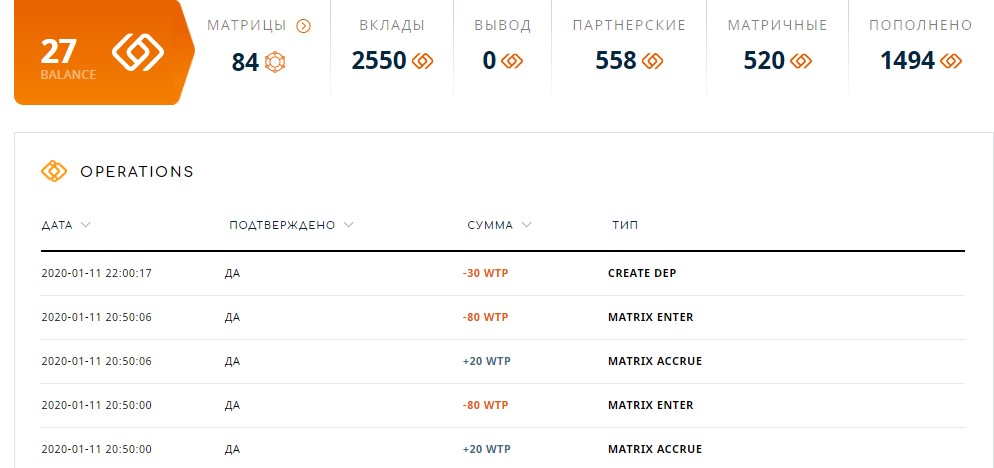Click the white logo on the orange balance badge

[138, 51]
